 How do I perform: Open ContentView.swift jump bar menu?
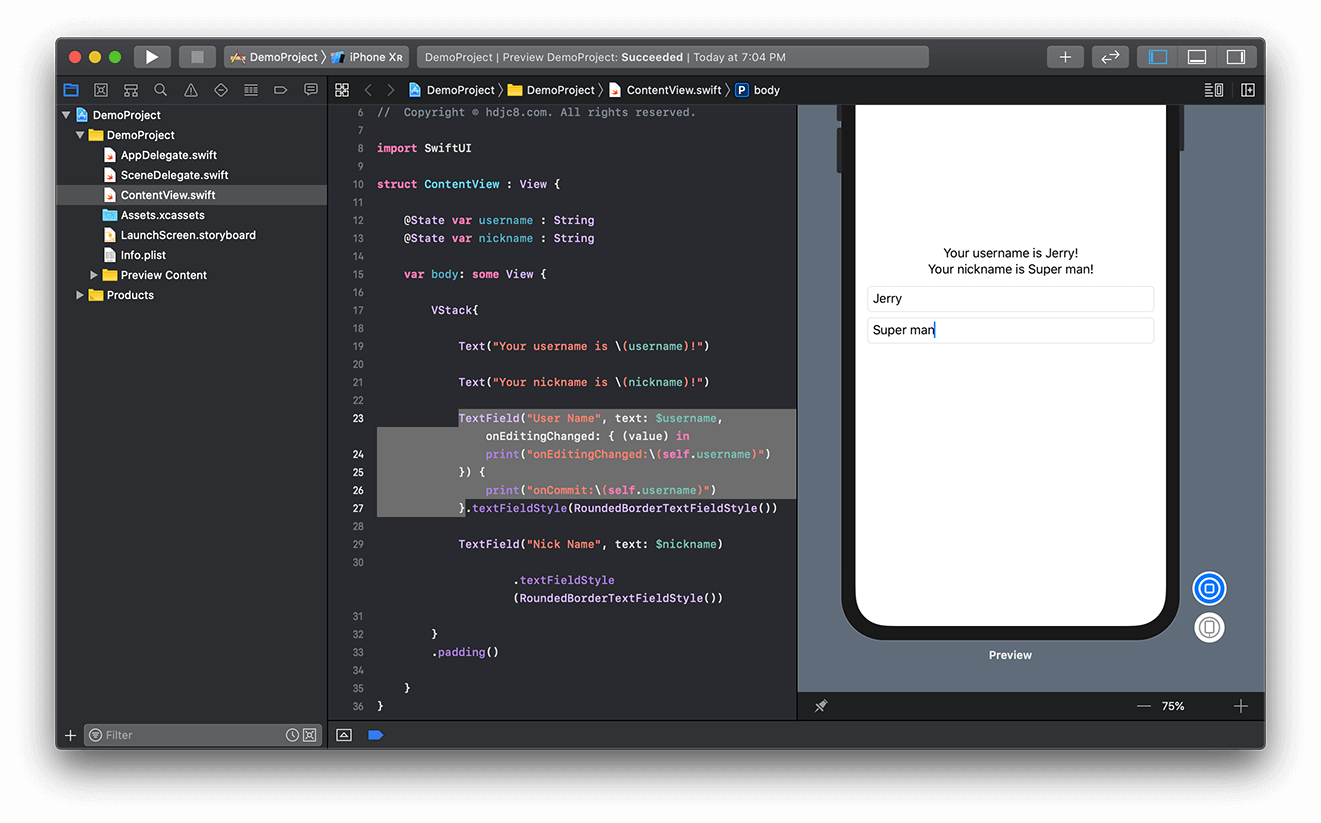(x=664, y=90)
